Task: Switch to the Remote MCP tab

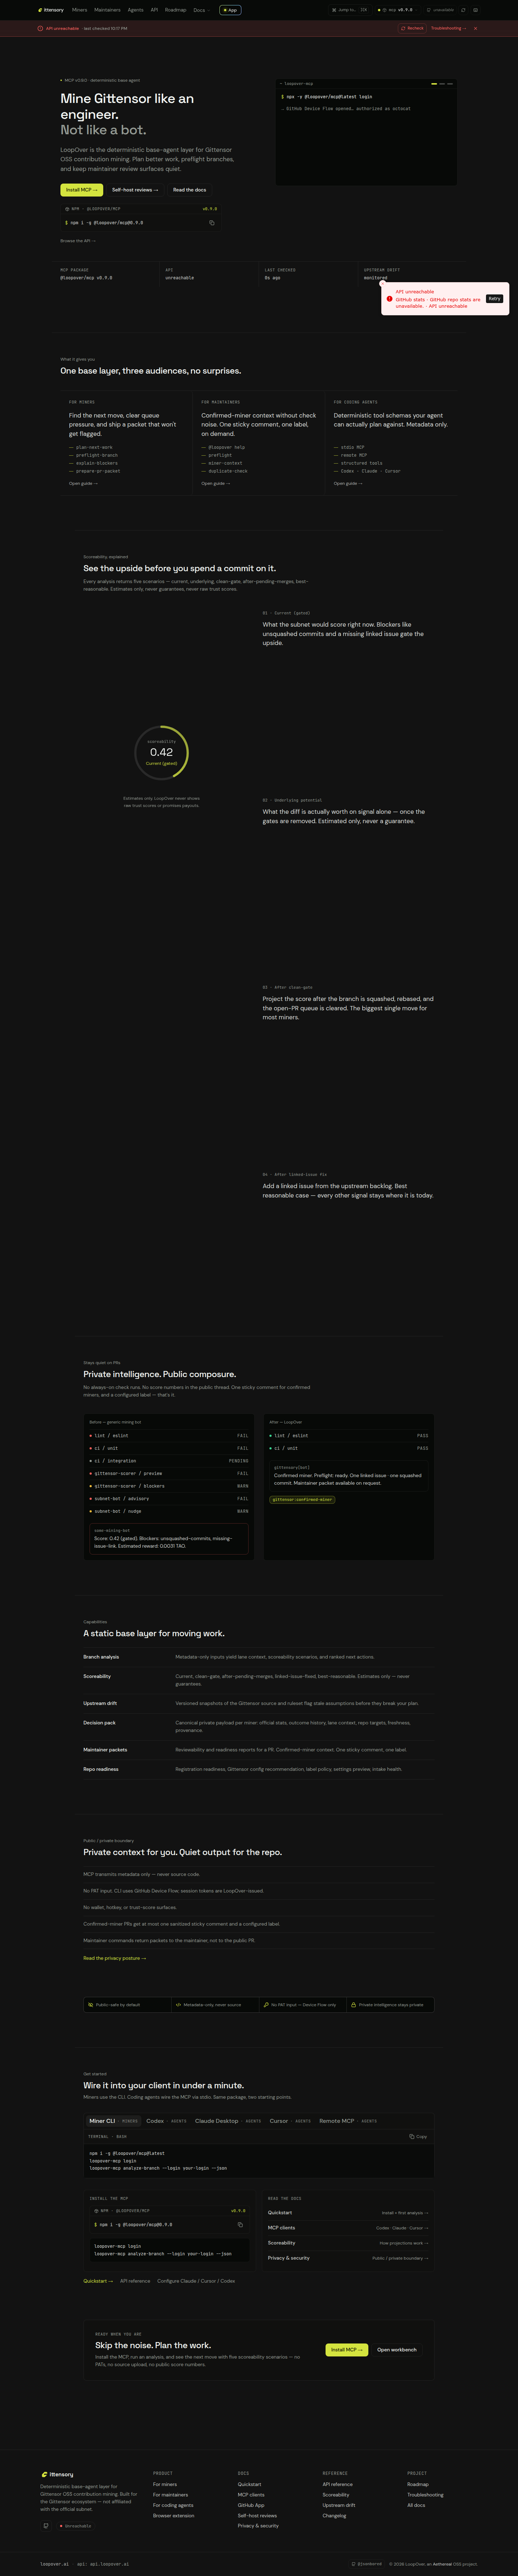Action: 348,2121
